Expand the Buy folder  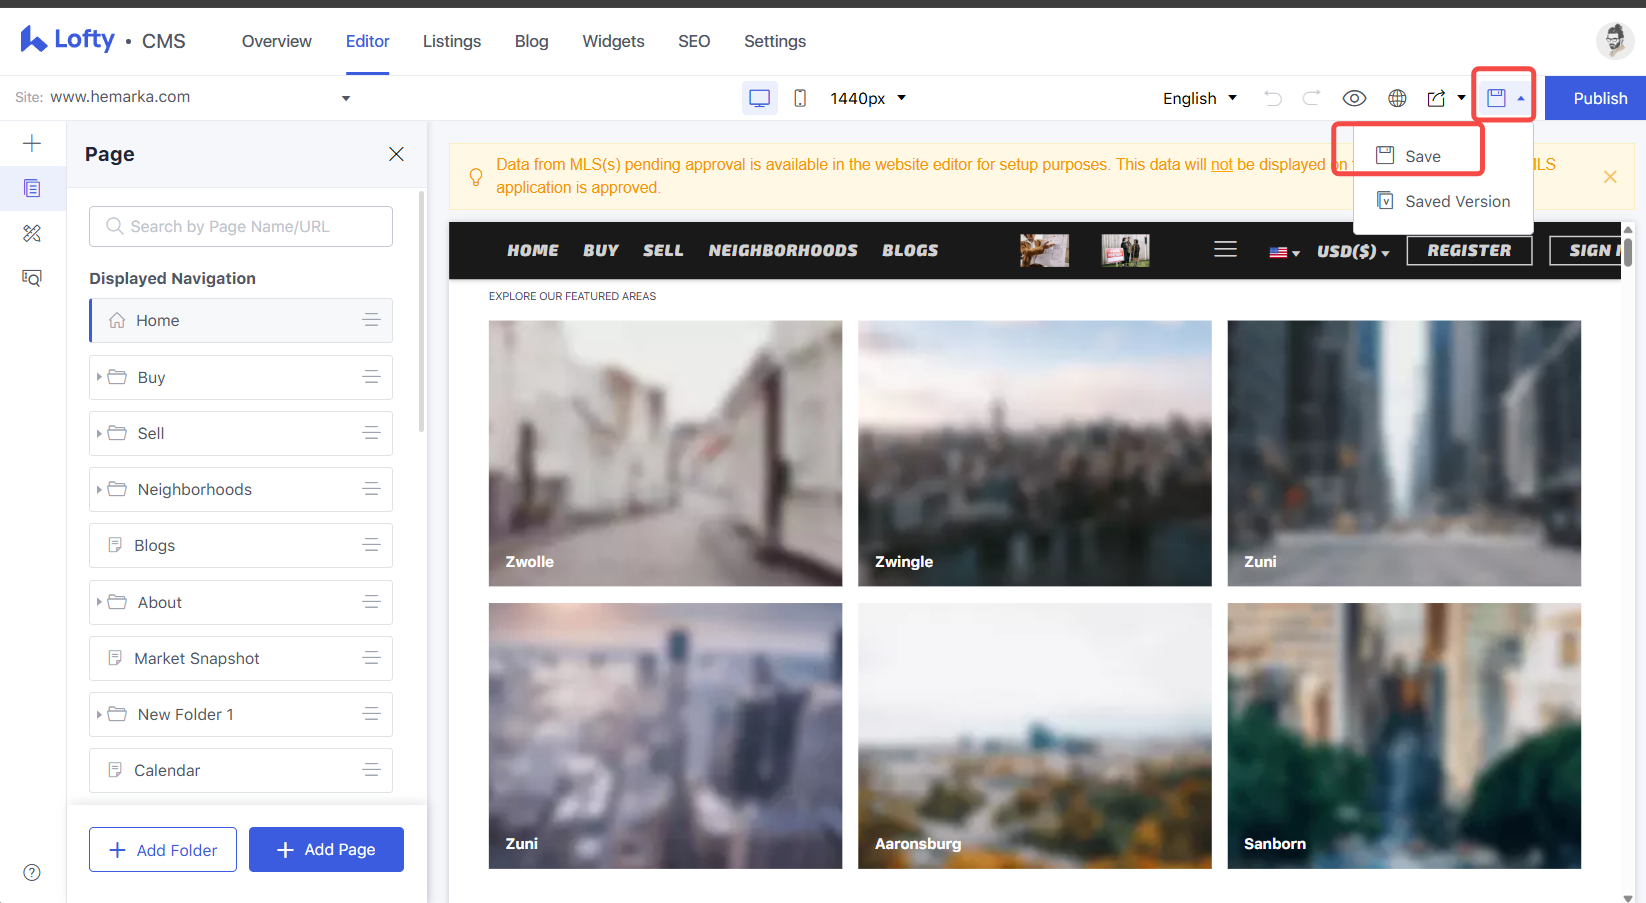(99, 377)
